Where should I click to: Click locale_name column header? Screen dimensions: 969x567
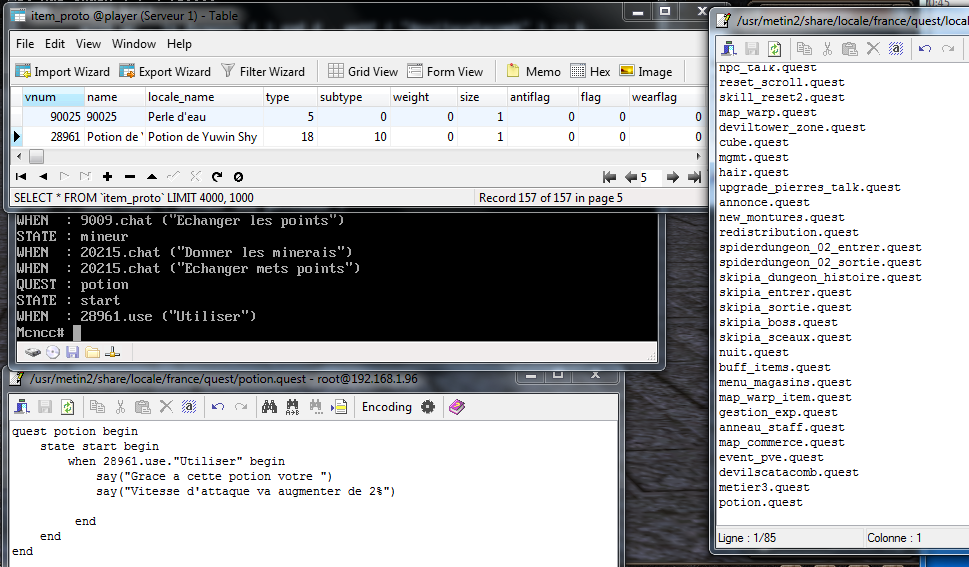pyautogui.click(x=204, y=97)
